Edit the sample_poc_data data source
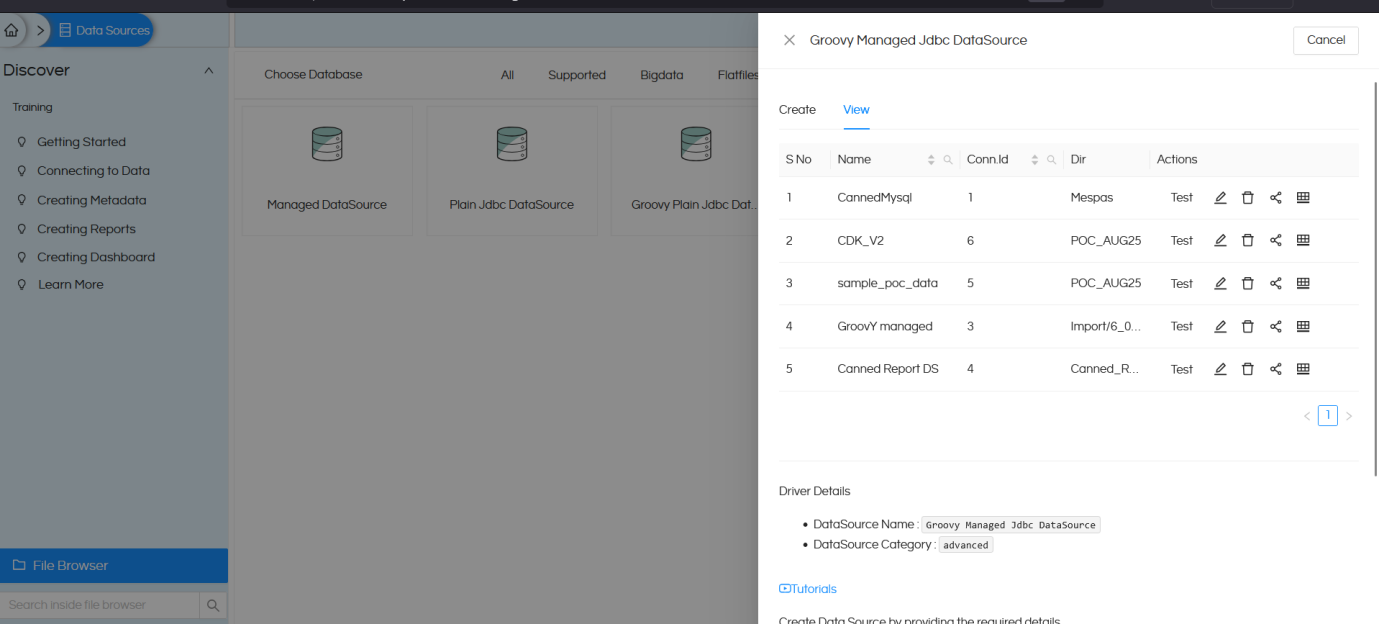This screenshot has width=1379, height=624. 1220,284
